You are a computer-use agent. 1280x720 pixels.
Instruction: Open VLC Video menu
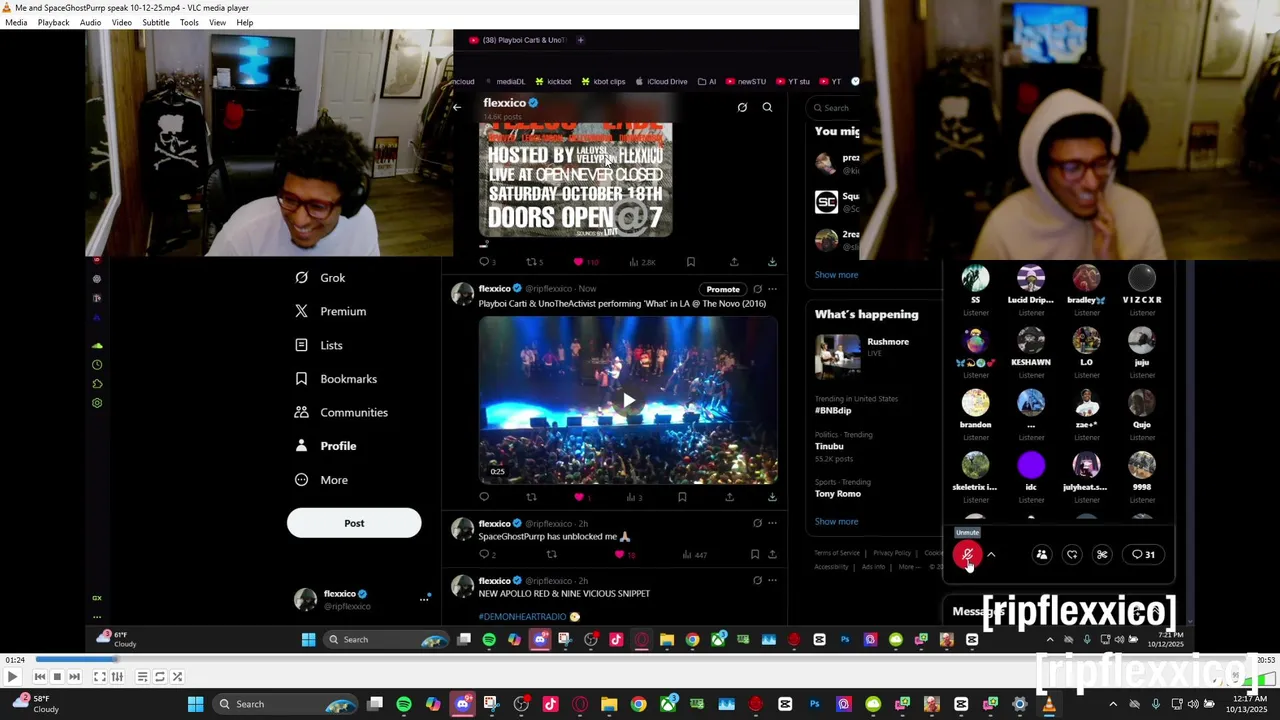[122, 22]
